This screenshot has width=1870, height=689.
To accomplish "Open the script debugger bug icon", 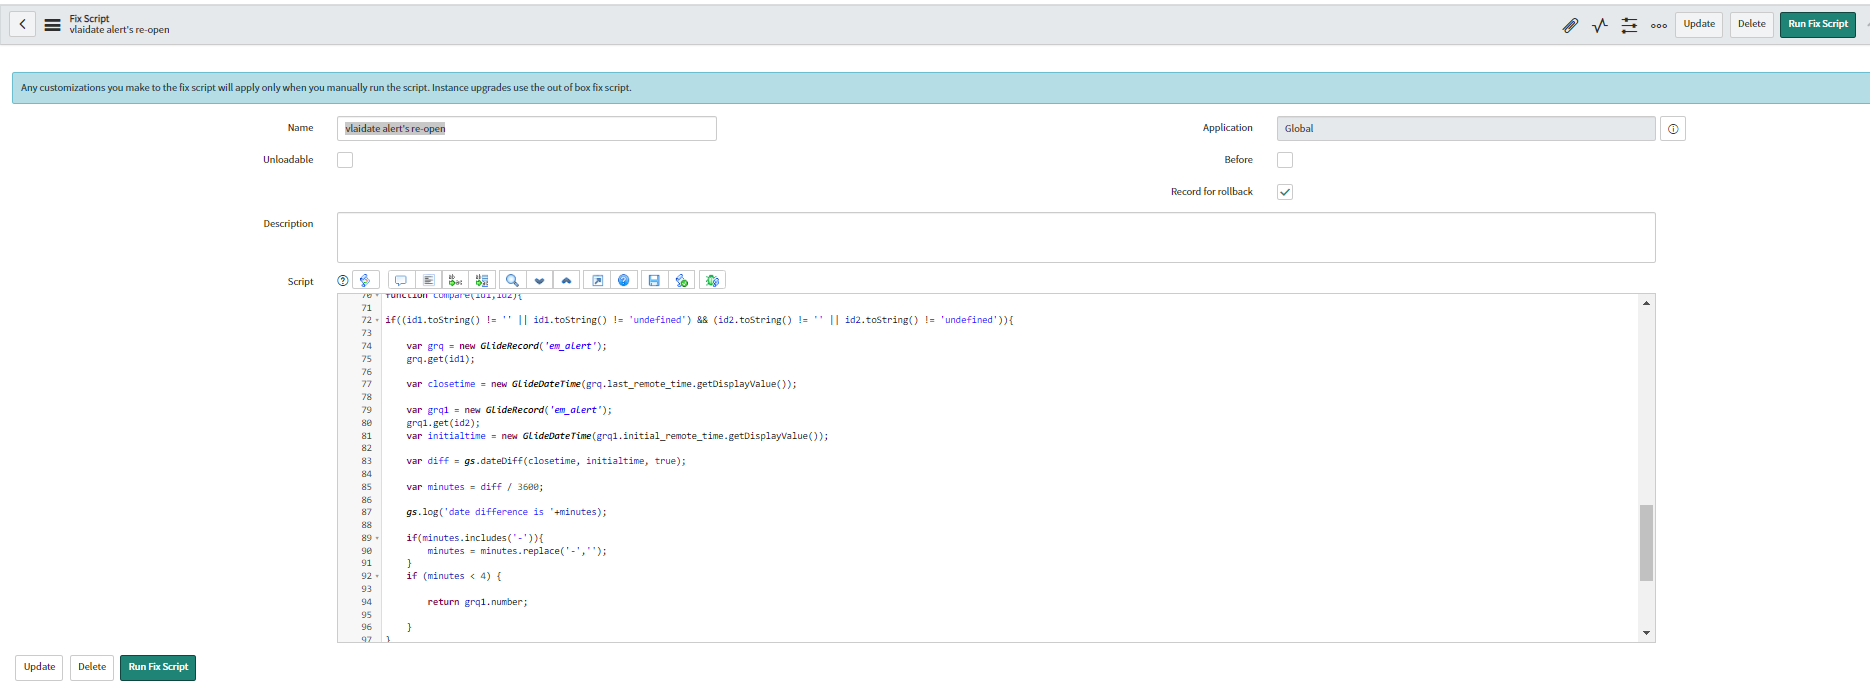I will click(712, 281).
